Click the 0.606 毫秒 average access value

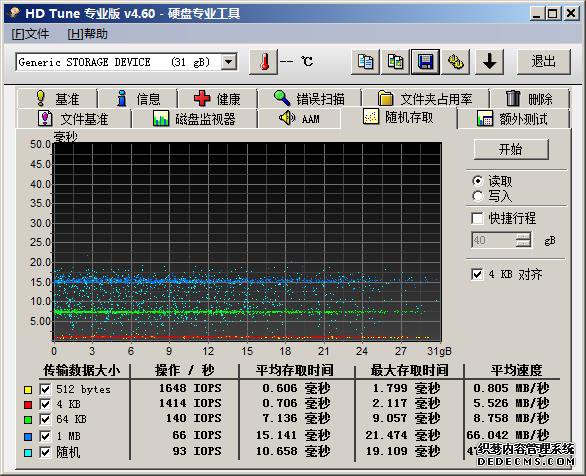tap(296, 388)
